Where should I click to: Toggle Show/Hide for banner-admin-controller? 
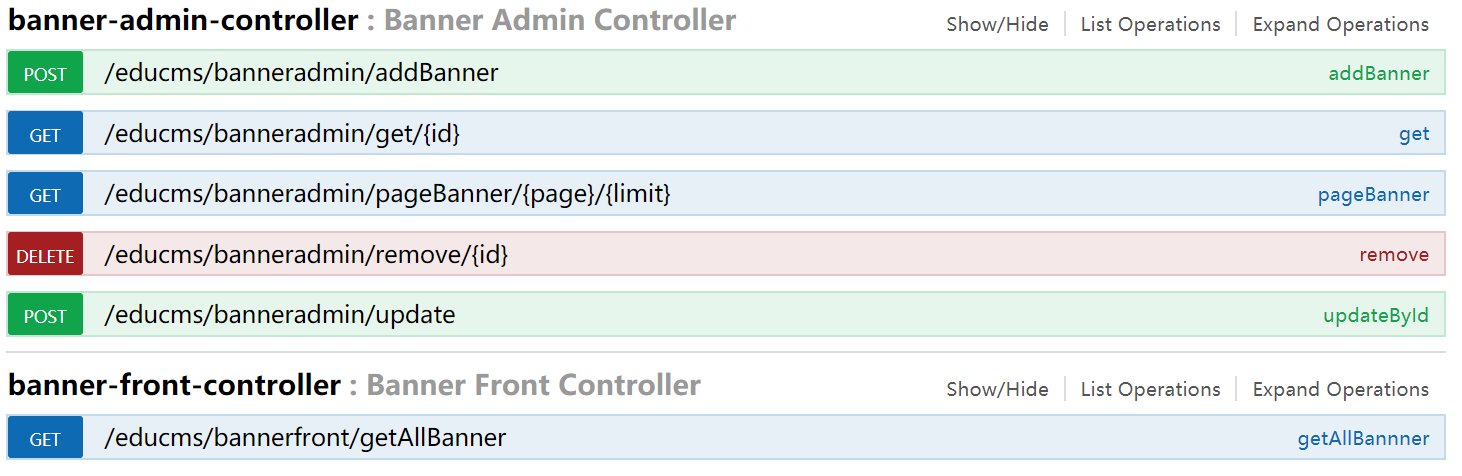pyautogui.click(x=997, y=24)
